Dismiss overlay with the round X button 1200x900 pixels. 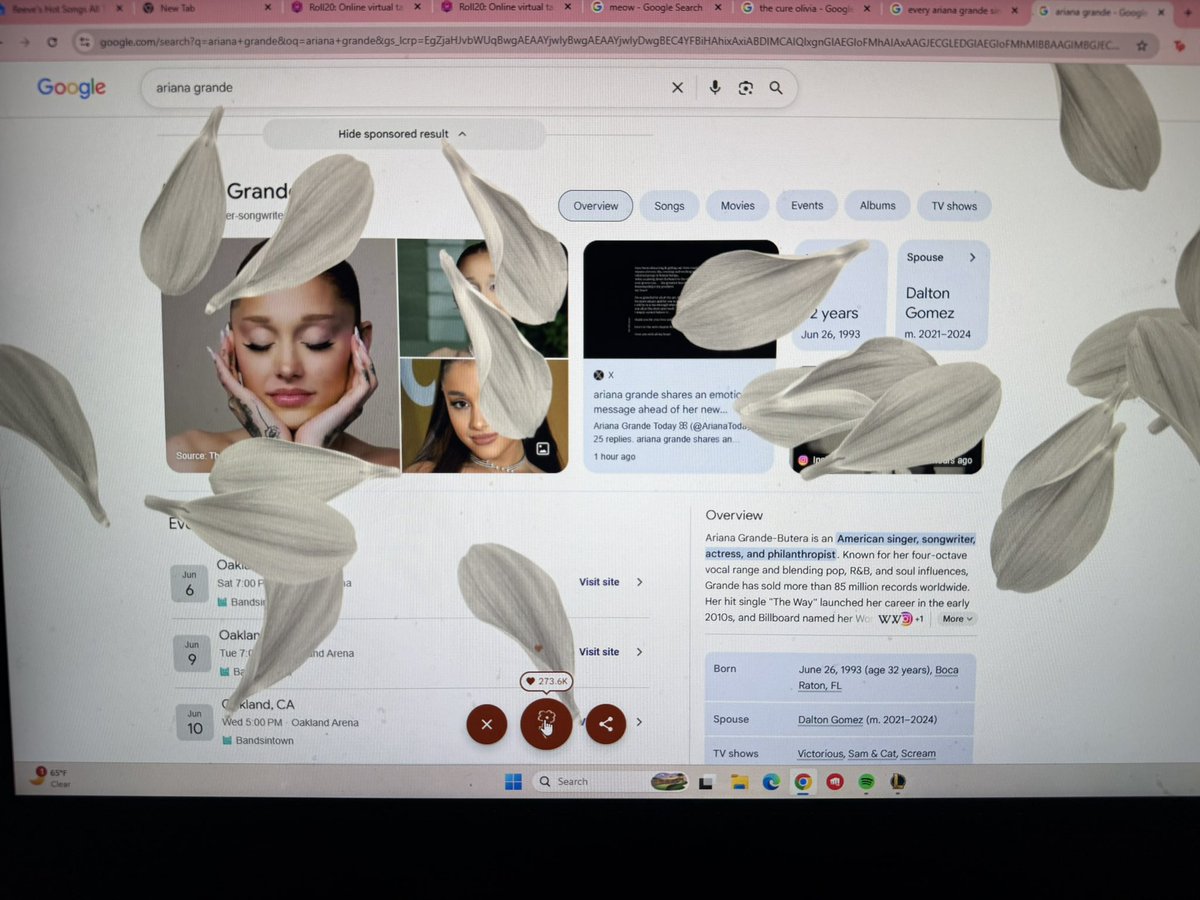click(x=487, y=724)
